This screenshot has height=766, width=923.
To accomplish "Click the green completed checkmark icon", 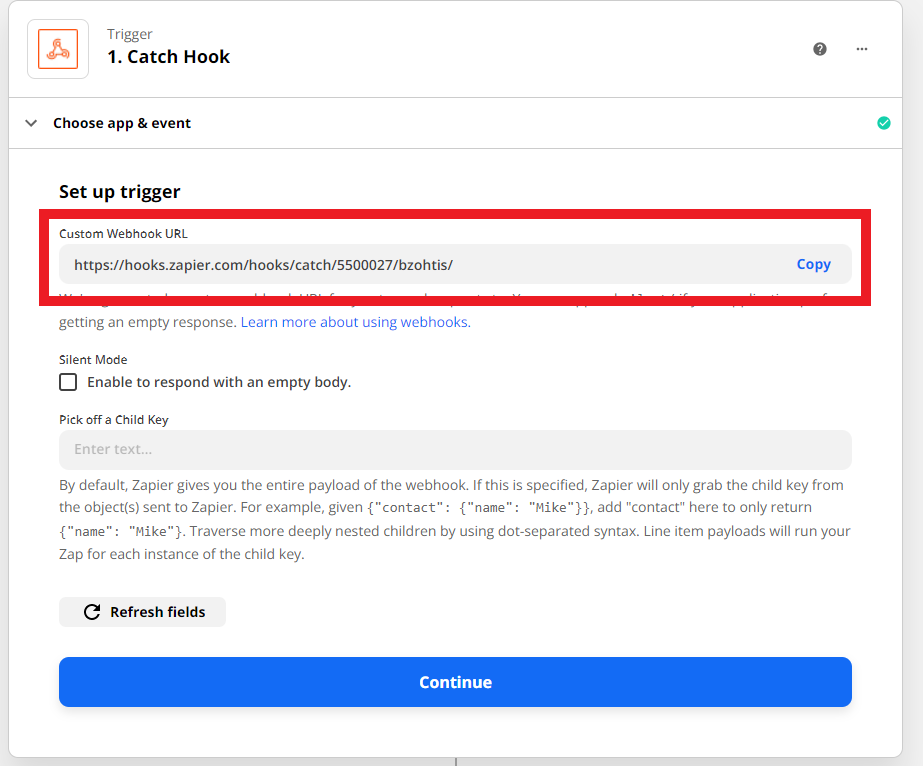I will 884,123.
